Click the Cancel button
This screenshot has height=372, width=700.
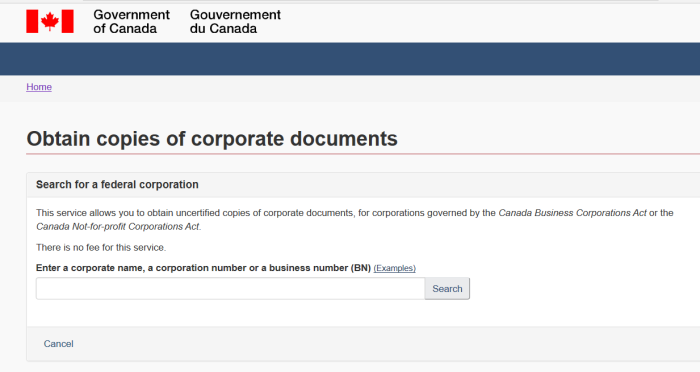click(x=58, y=344)
